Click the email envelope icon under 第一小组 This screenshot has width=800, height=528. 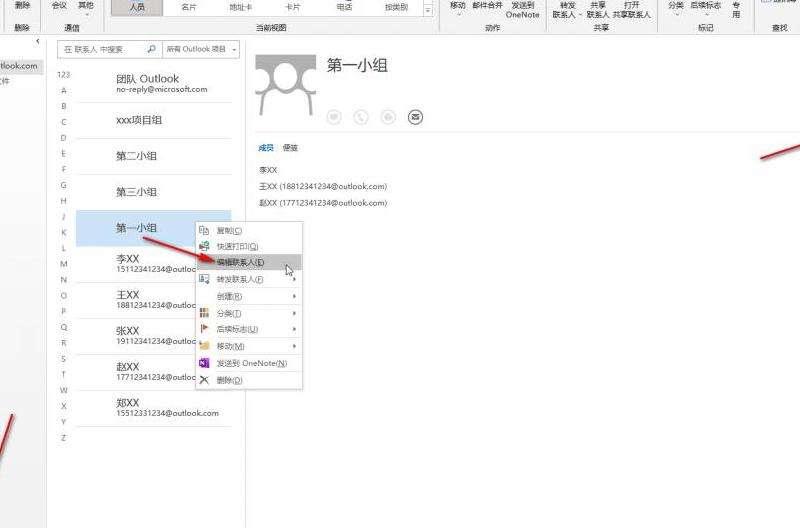click(x=416, y=117)
